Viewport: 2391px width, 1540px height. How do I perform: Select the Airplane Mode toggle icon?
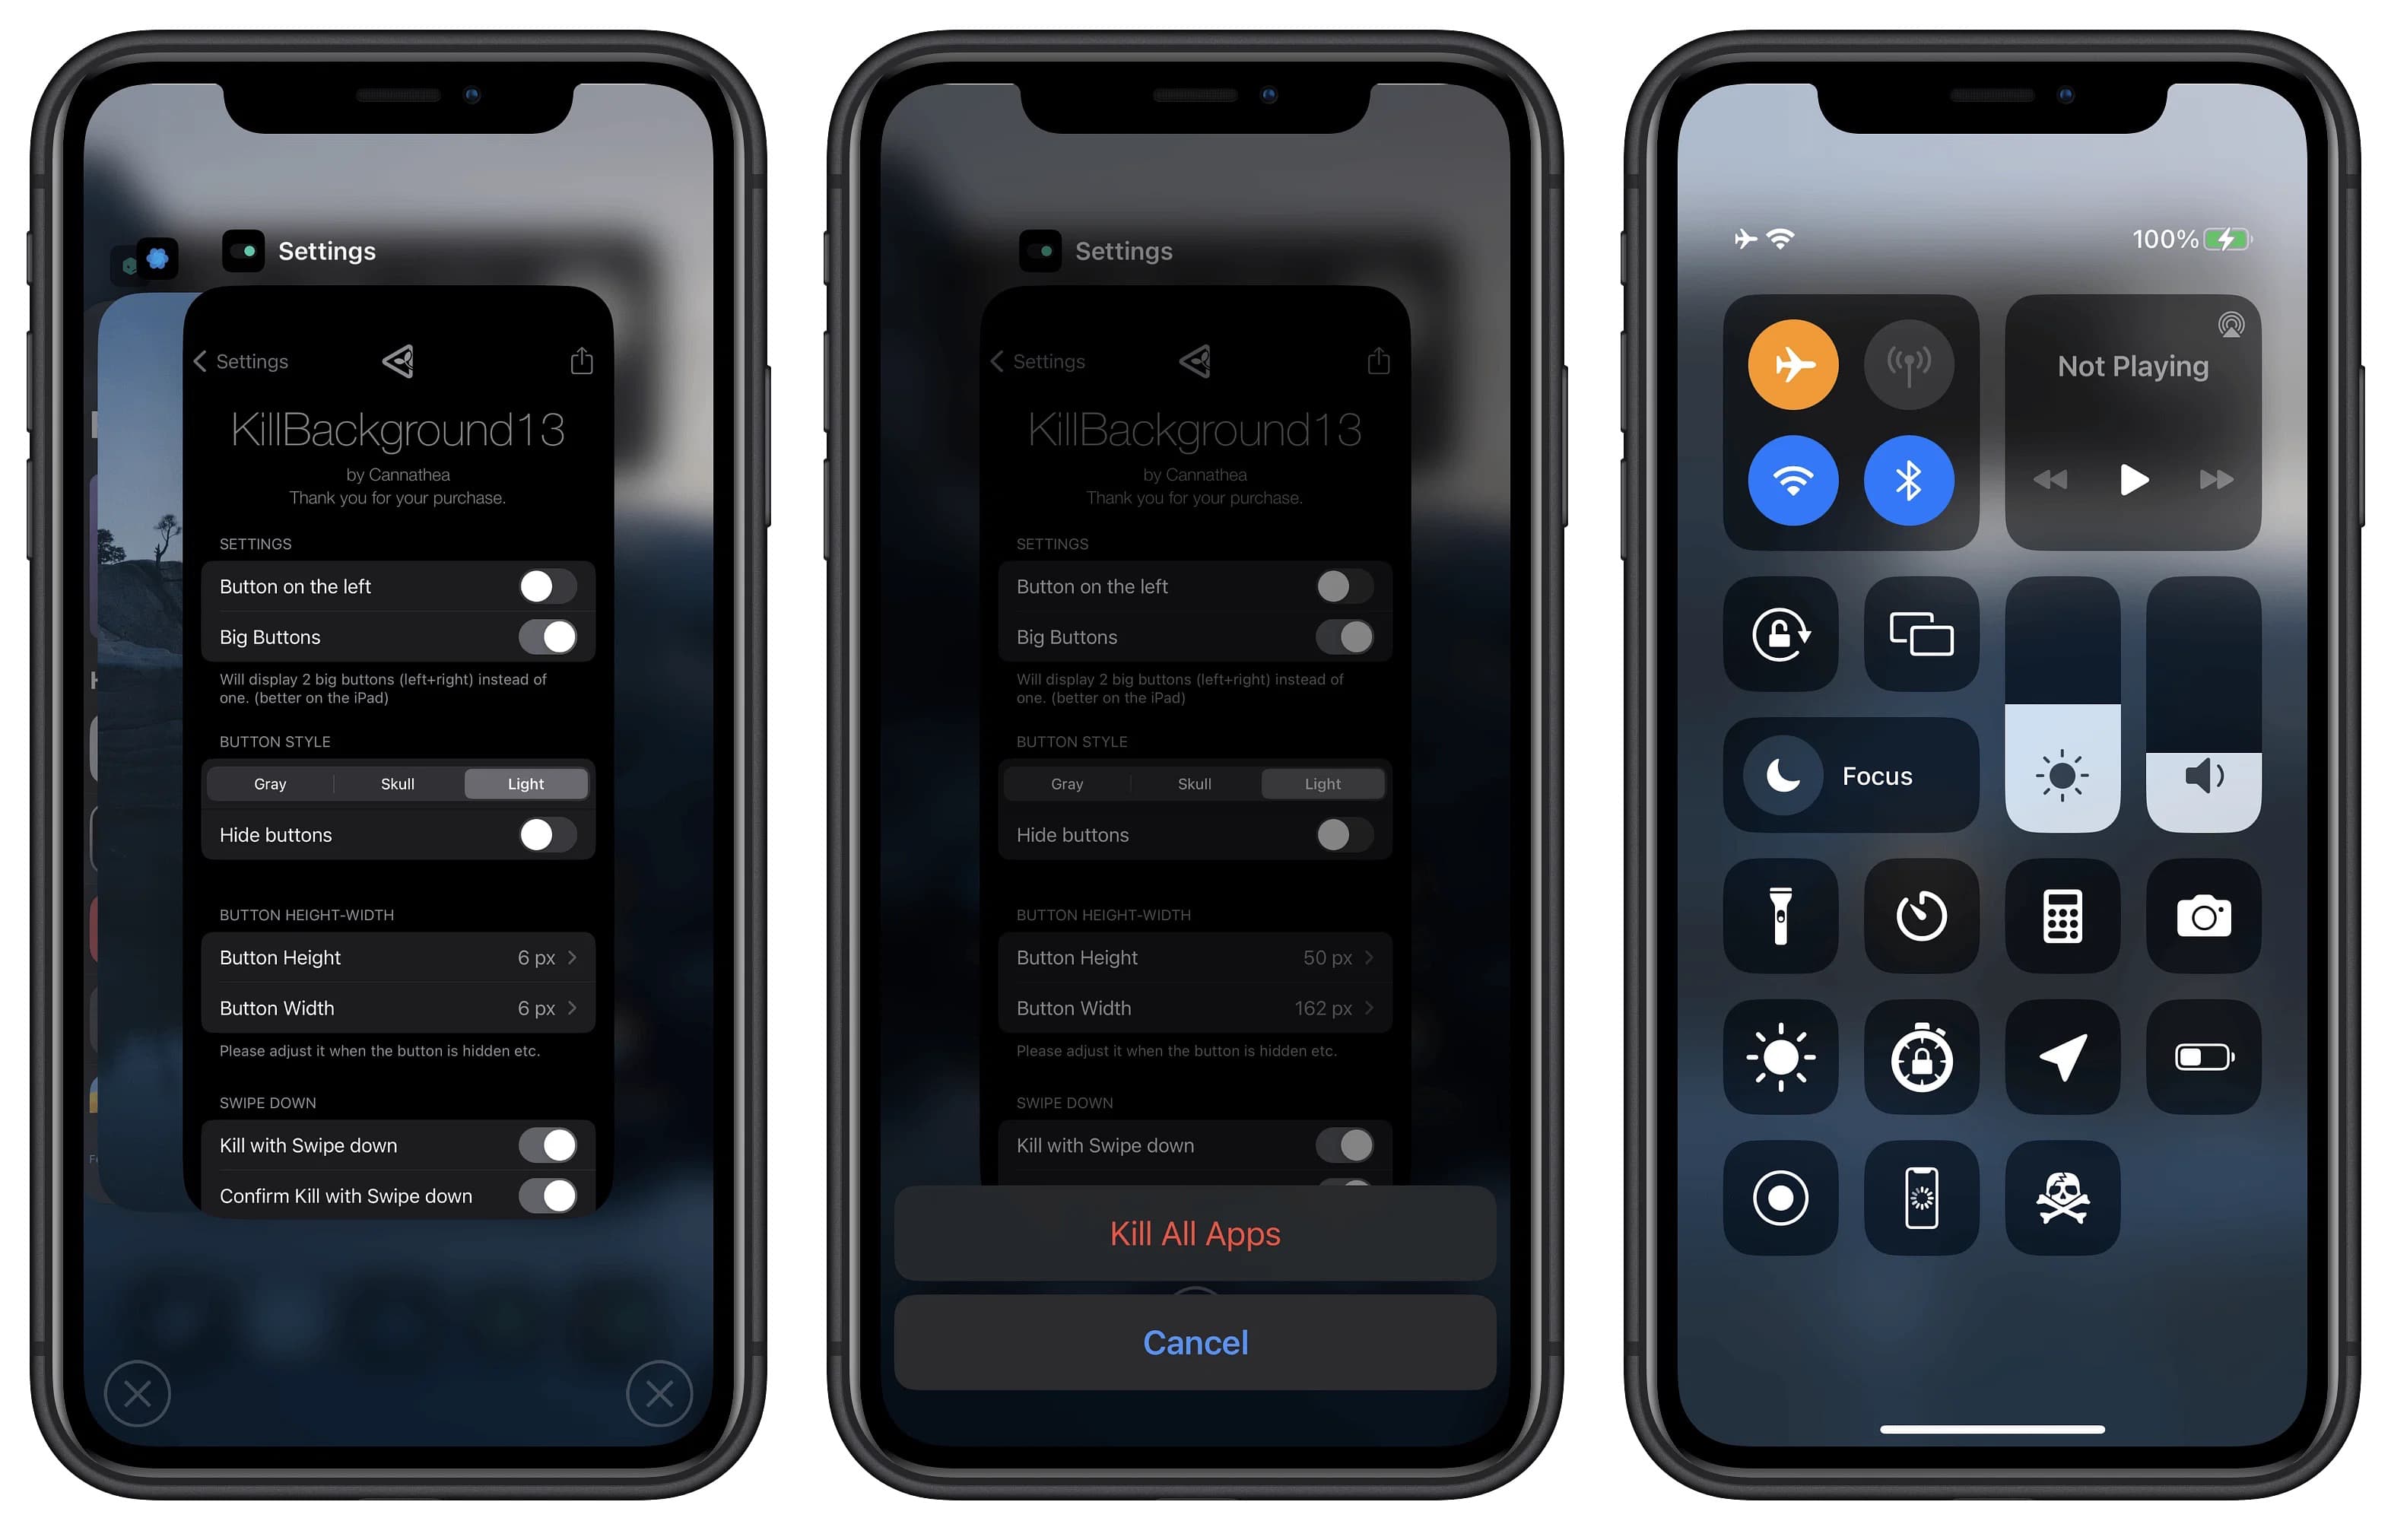[1788, 367]
